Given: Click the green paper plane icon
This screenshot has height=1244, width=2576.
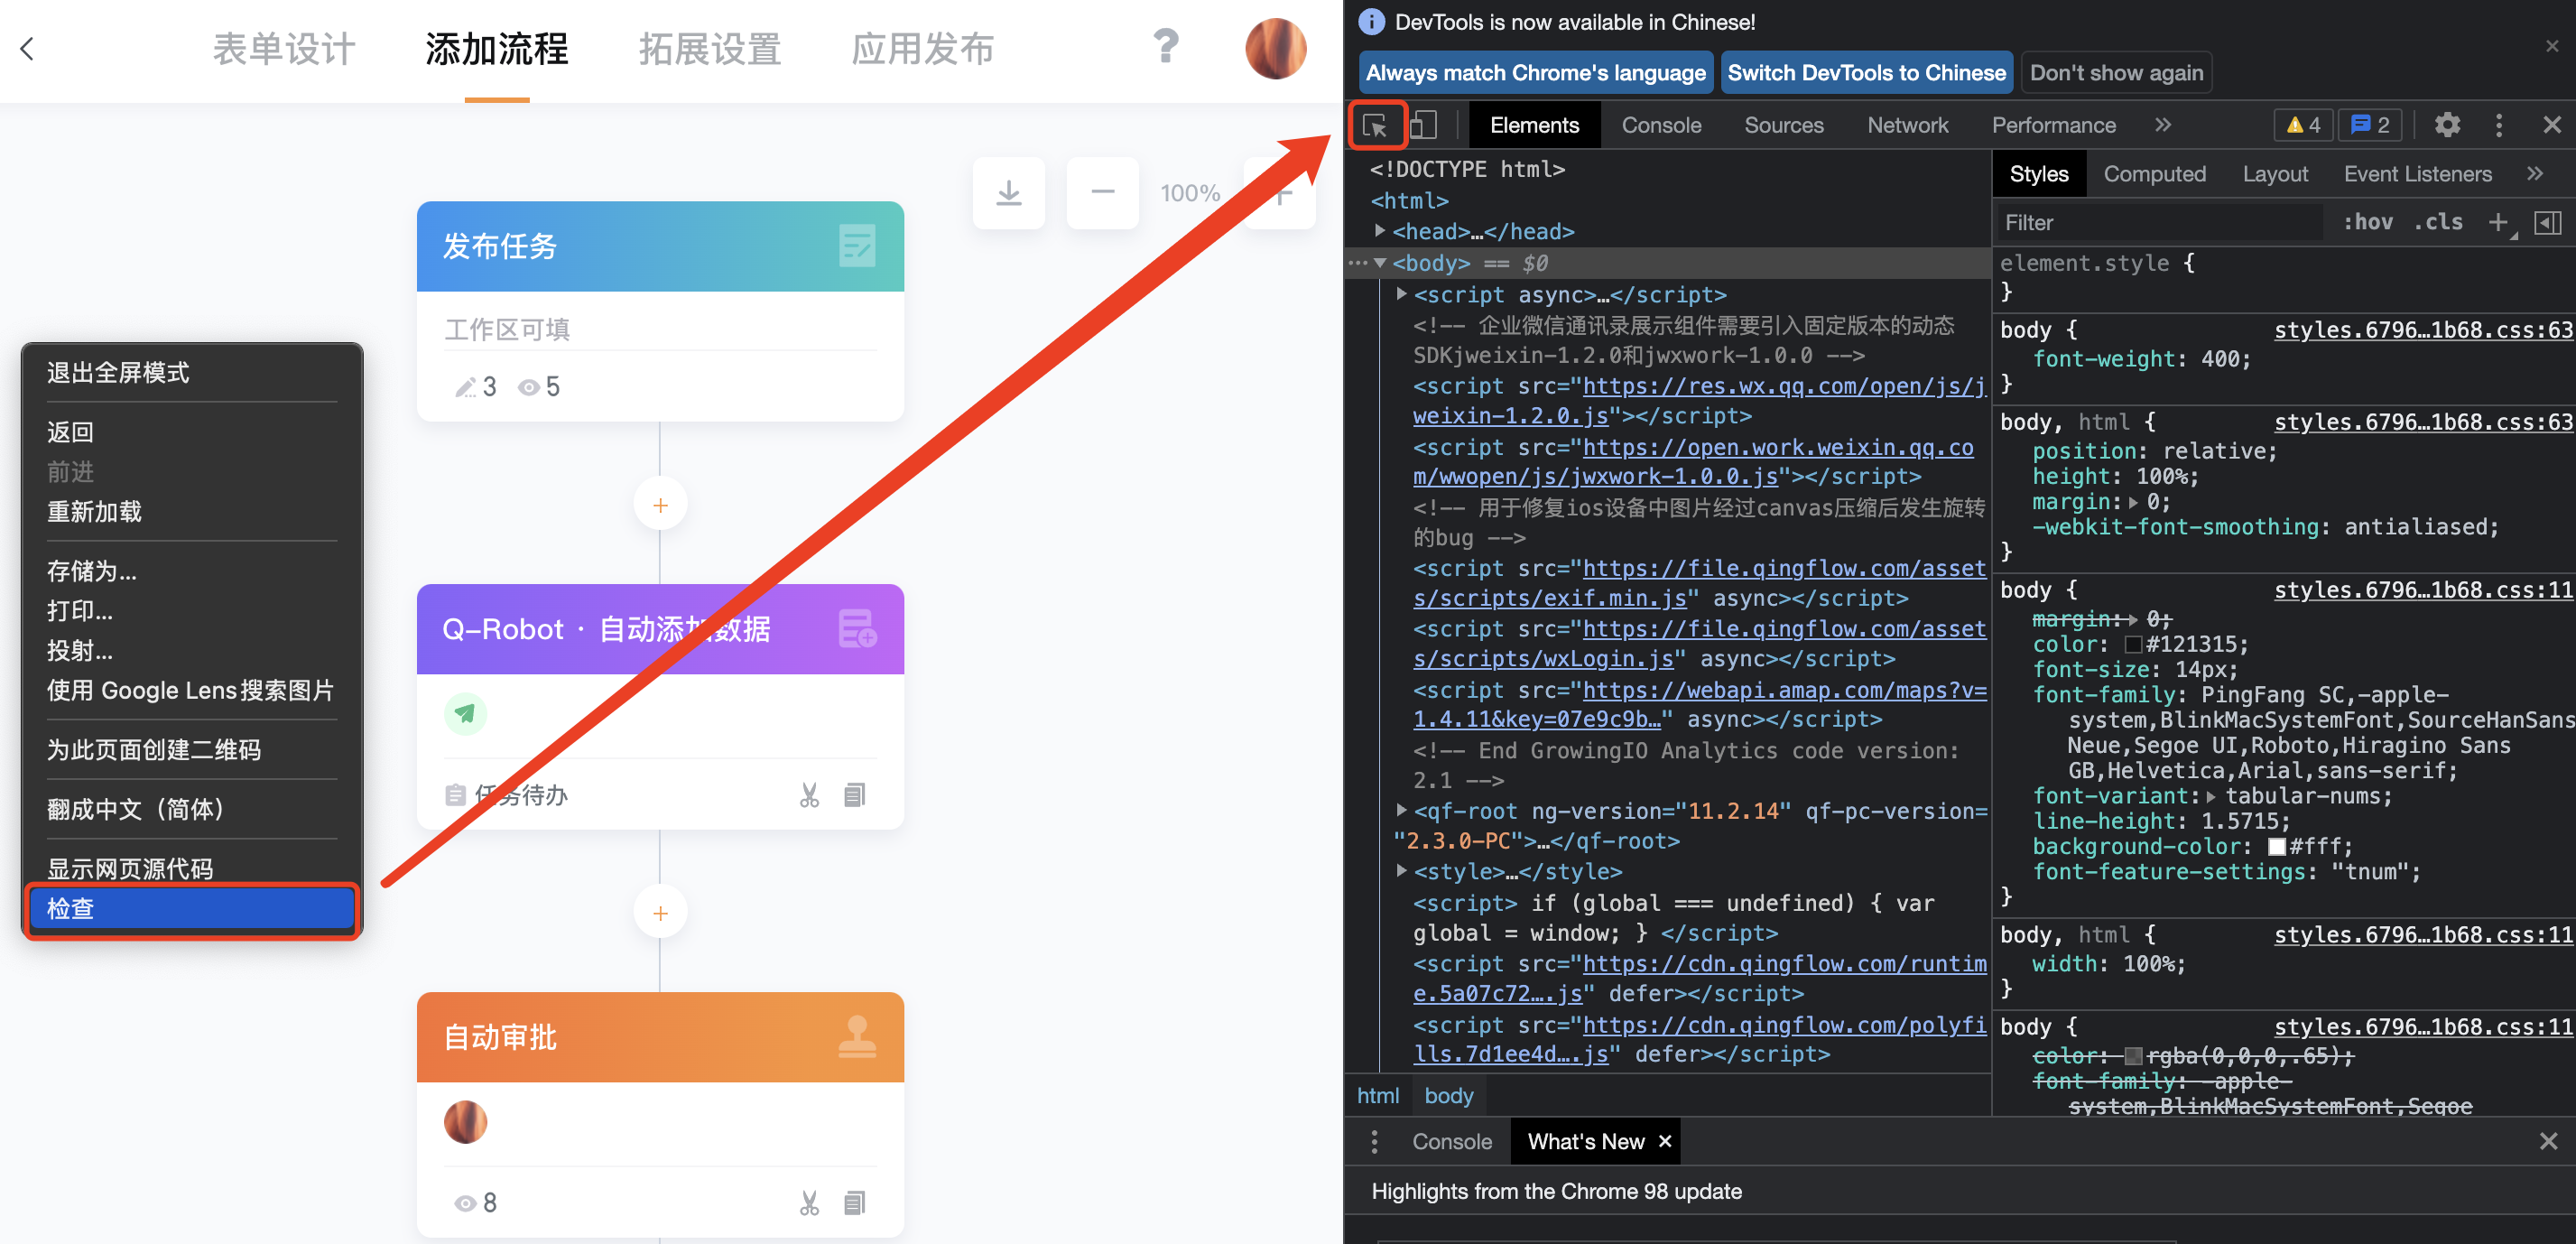Looking at the screenshot, I should (465, 714).
